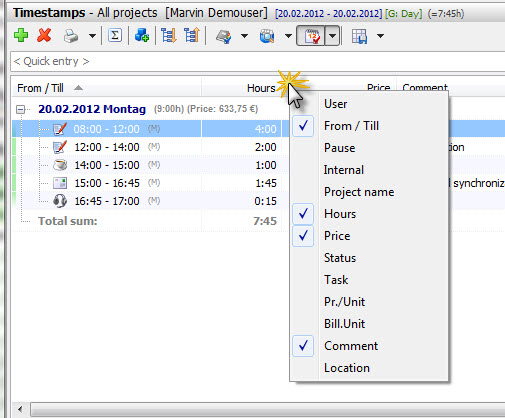Viewport: 505px width, 418px height.
Task: Open the calendar button dropdown arrow
Action: click(x=333, y=36)
